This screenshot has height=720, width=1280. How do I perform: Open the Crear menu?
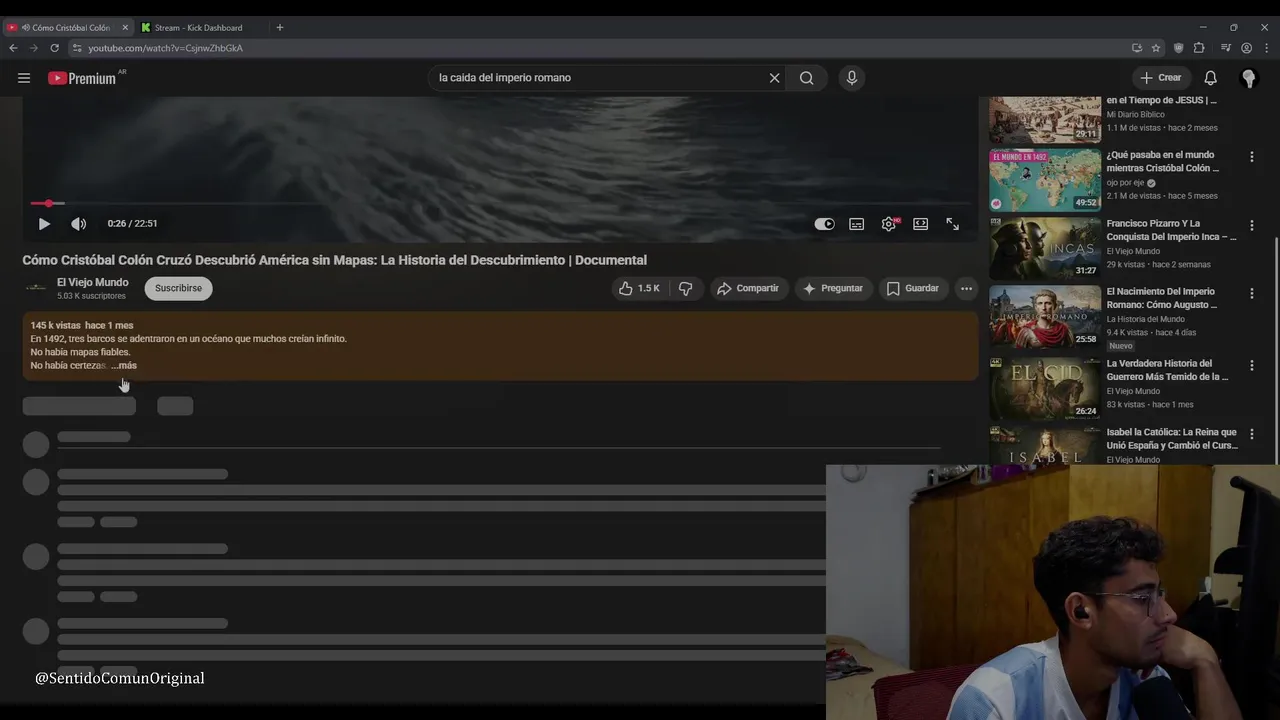(1161, 78)
